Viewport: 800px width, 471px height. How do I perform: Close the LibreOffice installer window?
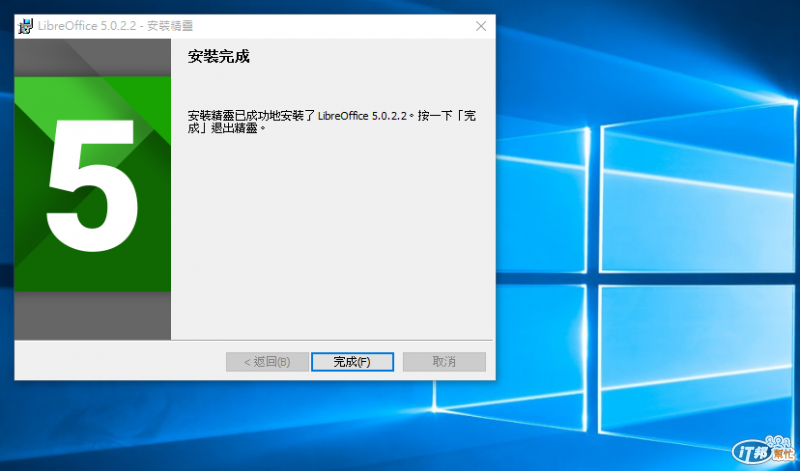point(481,26)
